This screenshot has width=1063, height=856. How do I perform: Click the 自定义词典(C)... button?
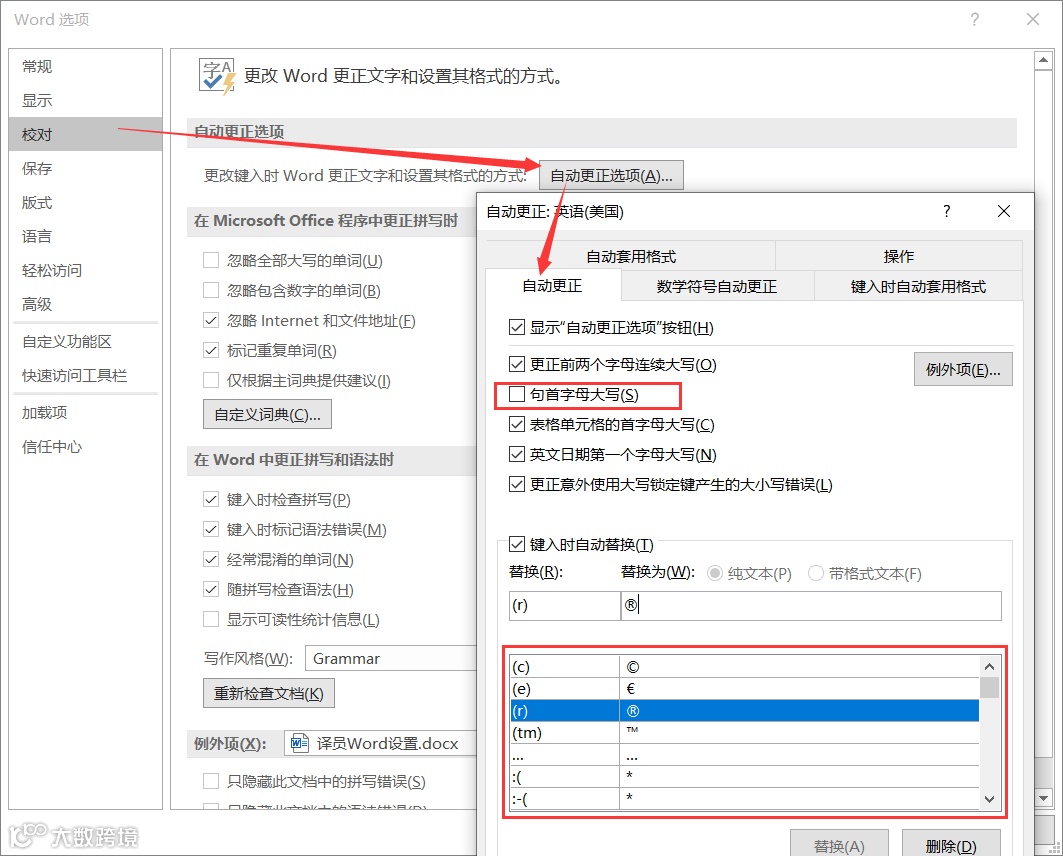267,414
